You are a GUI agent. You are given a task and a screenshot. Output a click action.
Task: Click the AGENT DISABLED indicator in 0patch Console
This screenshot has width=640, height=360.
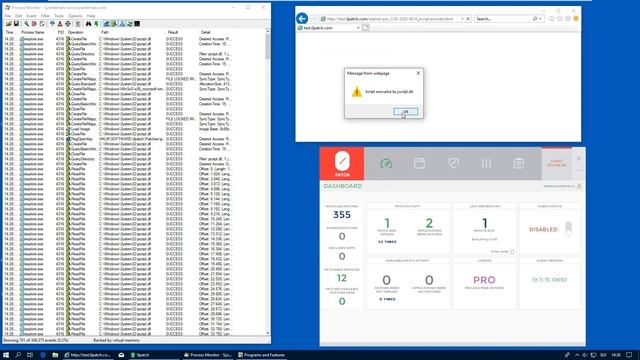point(557,164)
